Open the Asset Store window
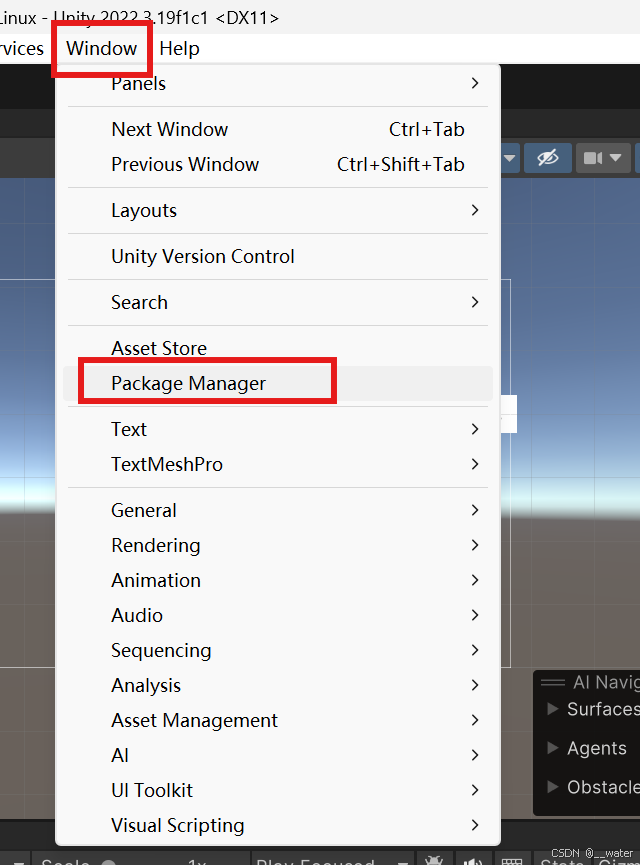This screenshot has width=640, height=865. (x=278, y=348)
